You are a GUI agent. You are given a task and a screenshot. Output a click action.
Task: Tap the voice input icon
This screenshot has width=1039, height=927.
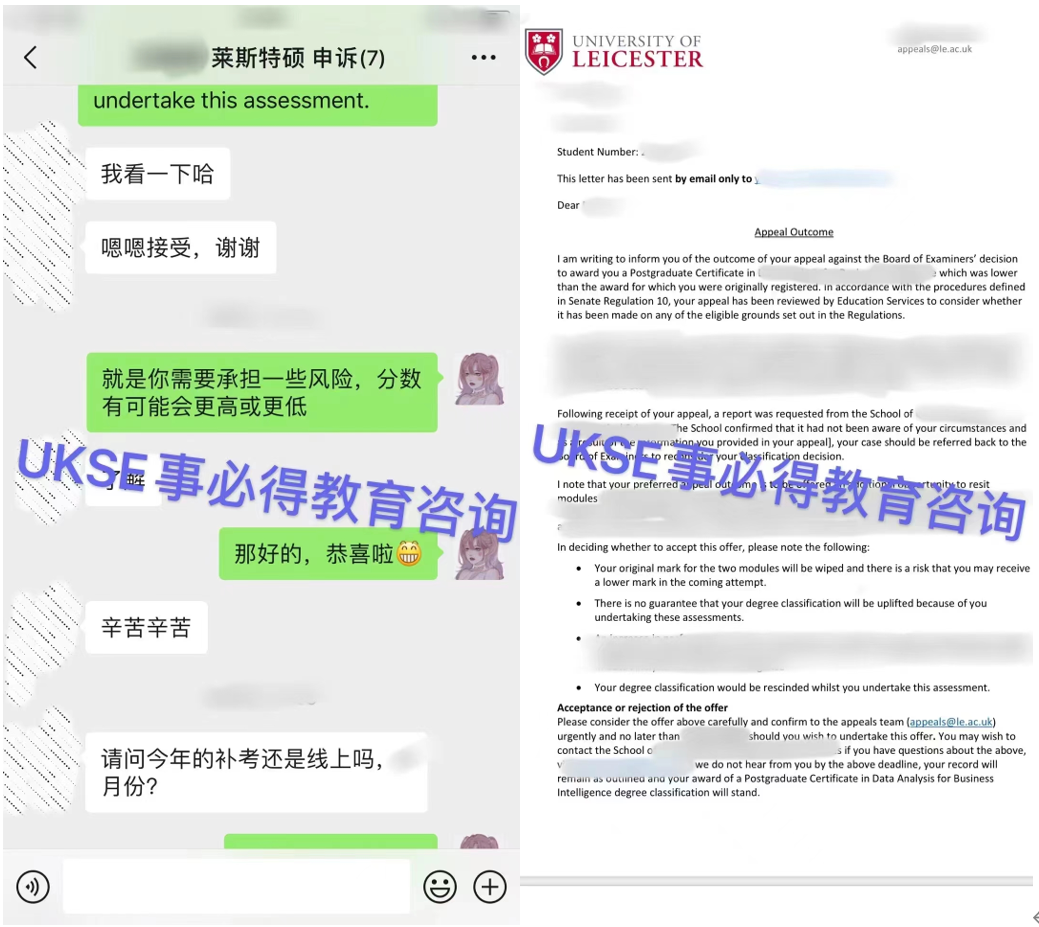click(x=33, y=887)
